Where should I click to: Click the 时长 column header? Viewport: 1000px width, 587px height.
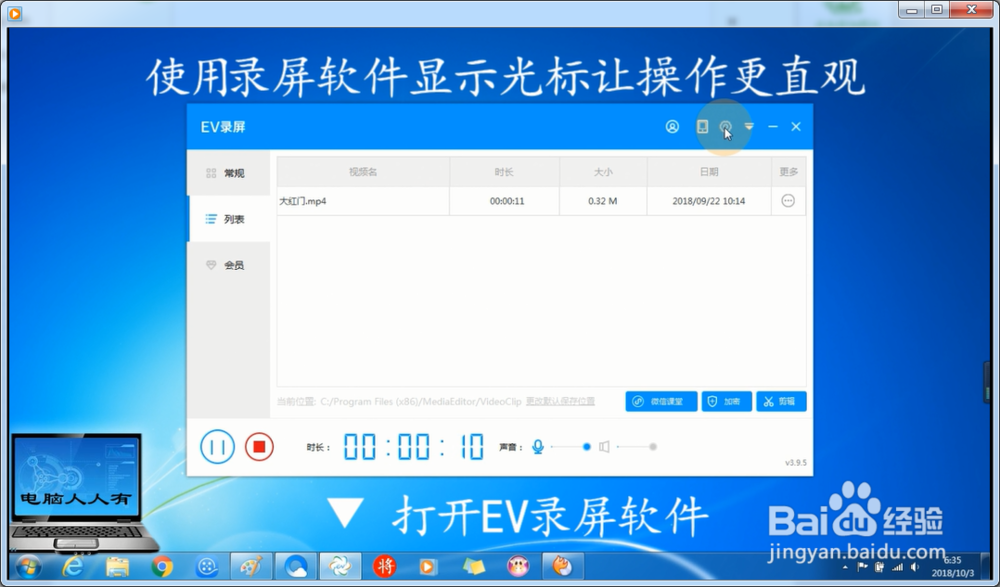tap(504, 172)
